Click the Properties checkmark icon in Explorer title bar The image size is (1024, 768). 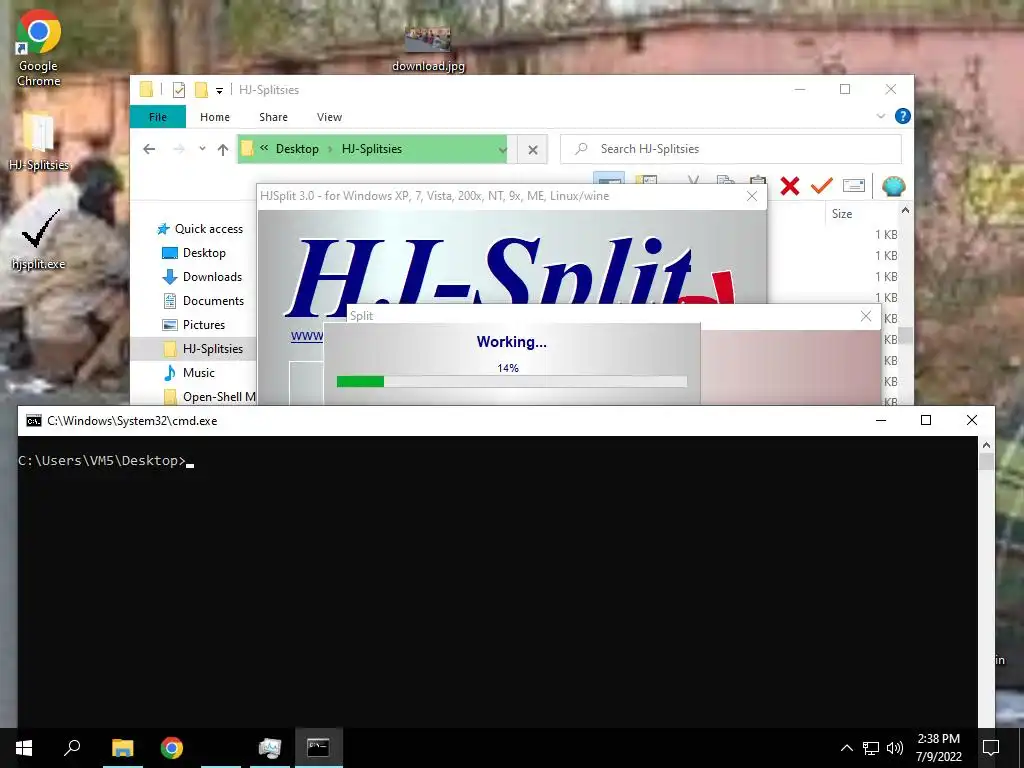tap(178, 90)
